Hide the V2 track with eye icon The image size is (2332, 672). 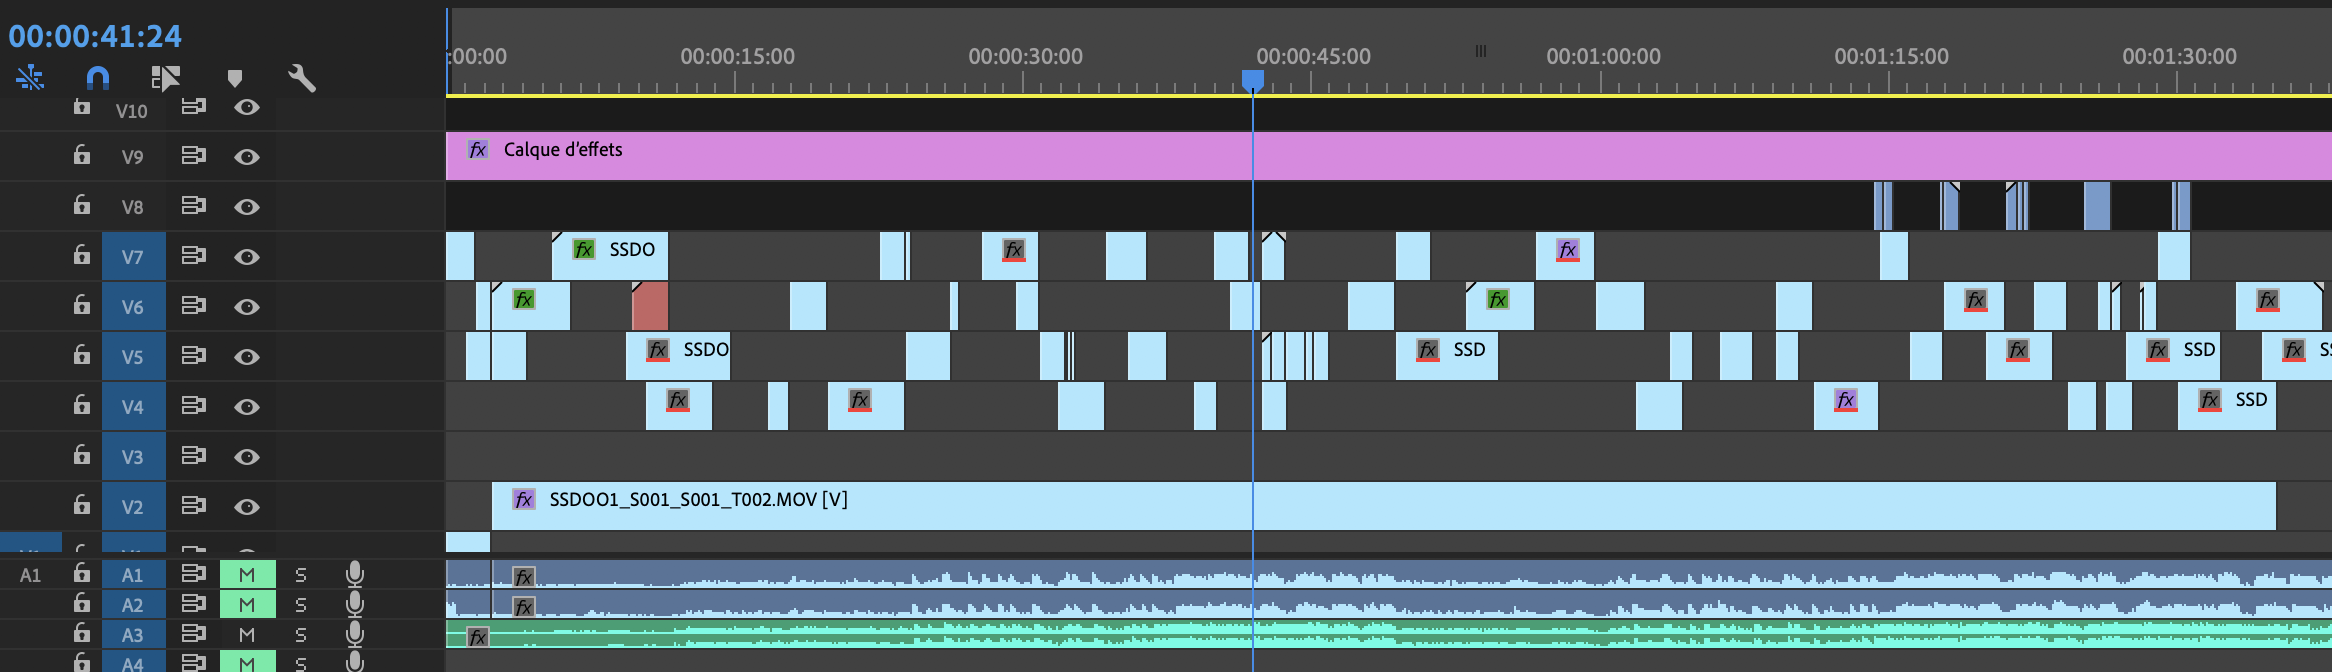pyautogui.click(x=247, y=507)
